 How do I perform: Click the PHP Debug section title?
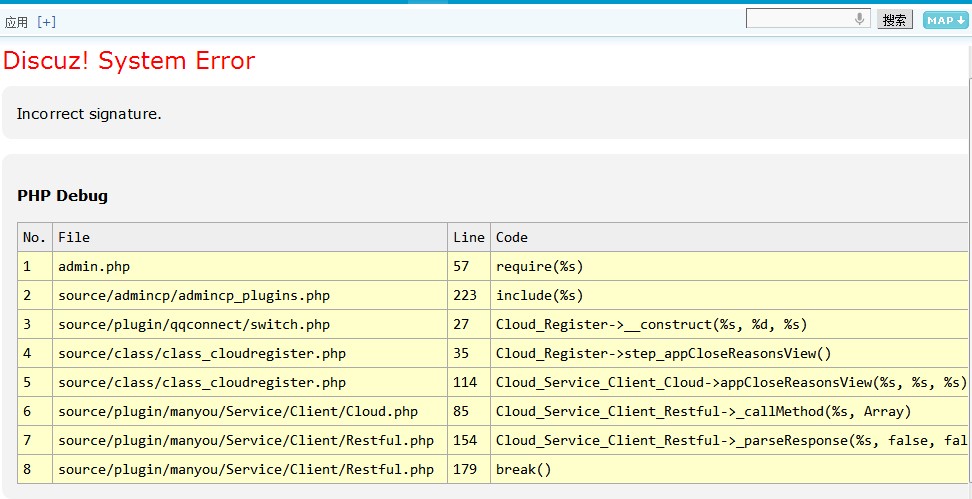coord(62,196)
